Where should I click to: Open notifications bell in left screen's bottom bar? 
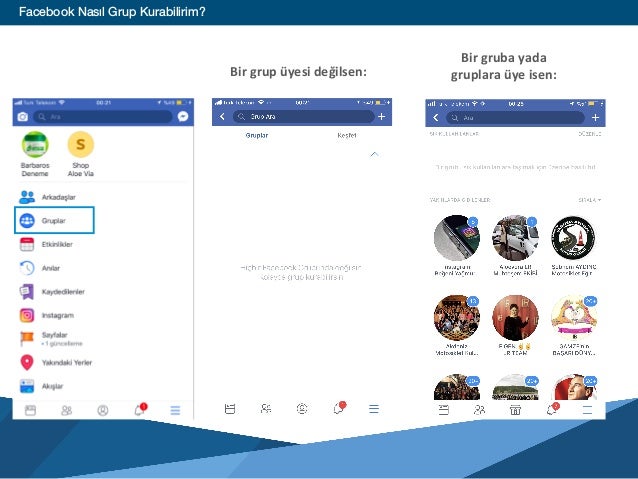tap(140, 409)
